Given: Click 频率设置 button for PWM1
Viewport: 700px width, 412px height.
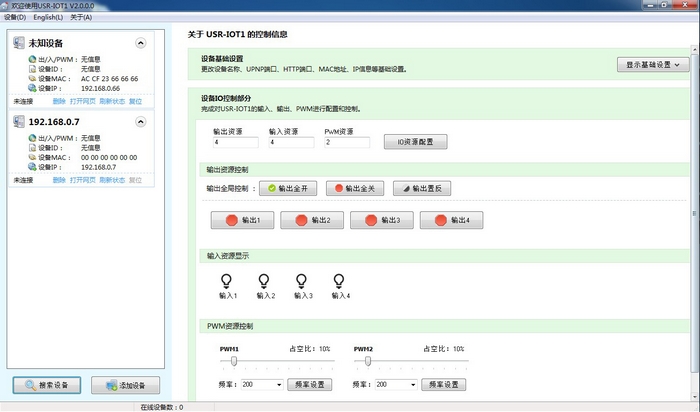Looking at the screenshot, I should (x=309, y=385).
